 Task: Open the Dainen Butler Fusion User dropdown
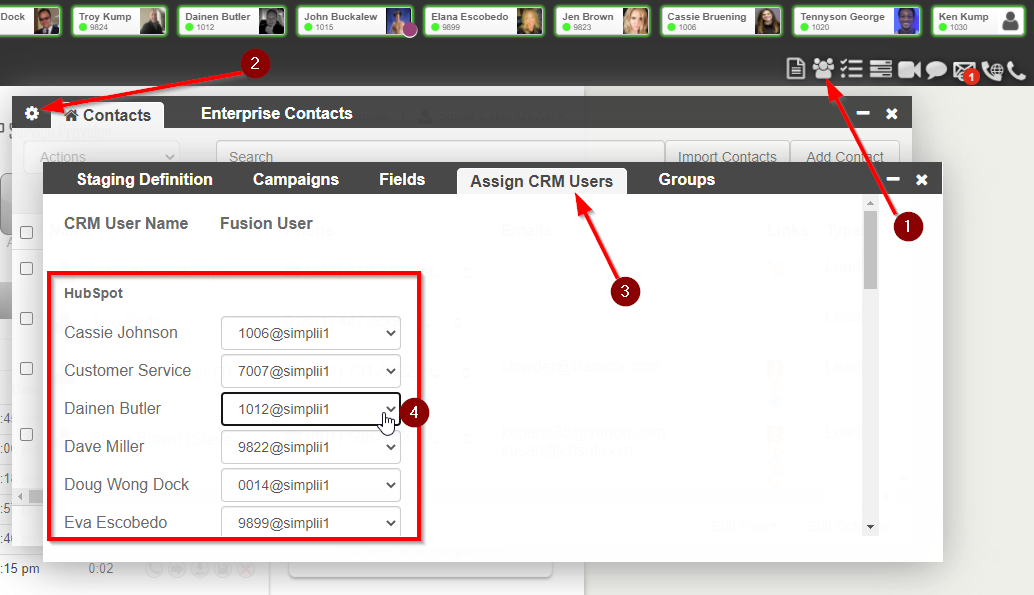pos(310,408)
